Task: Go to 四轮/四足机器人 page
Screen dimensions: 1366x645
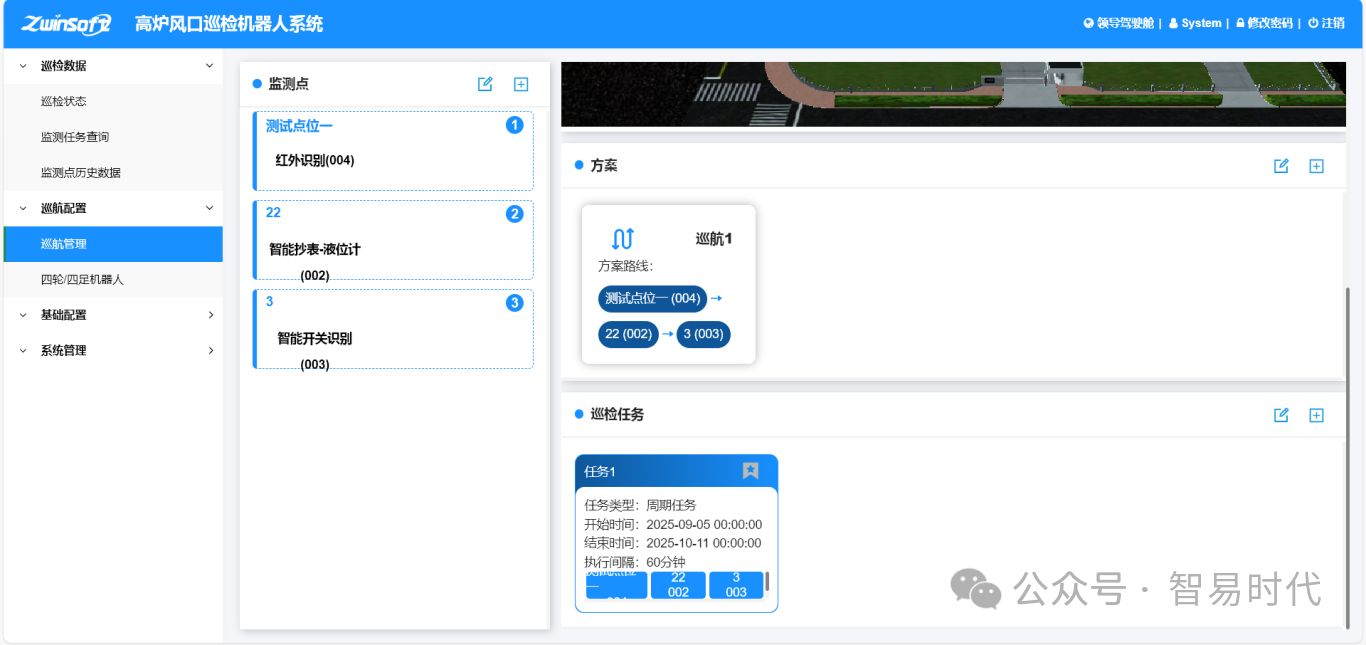Action: [x=82, y=280]
